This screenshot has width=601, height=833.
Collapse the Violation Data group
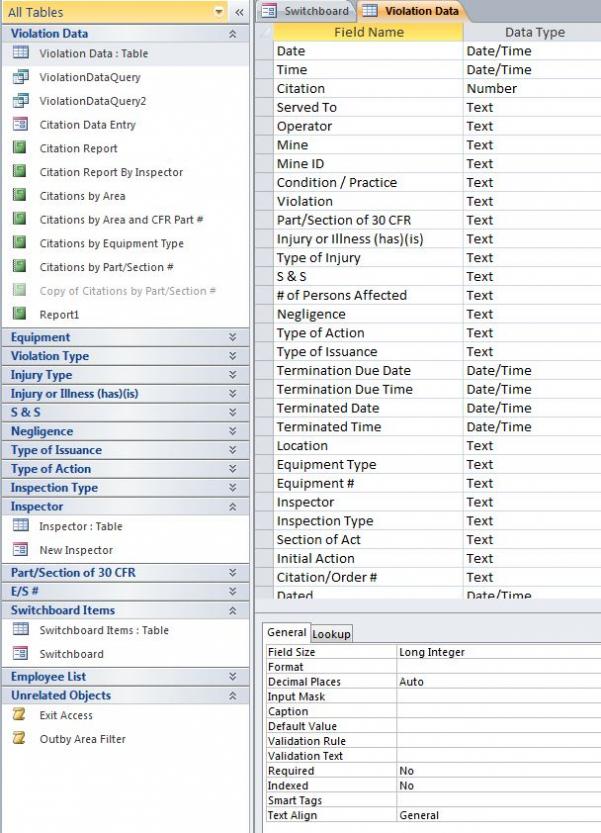pyautogui.click(x=233, y=34)
